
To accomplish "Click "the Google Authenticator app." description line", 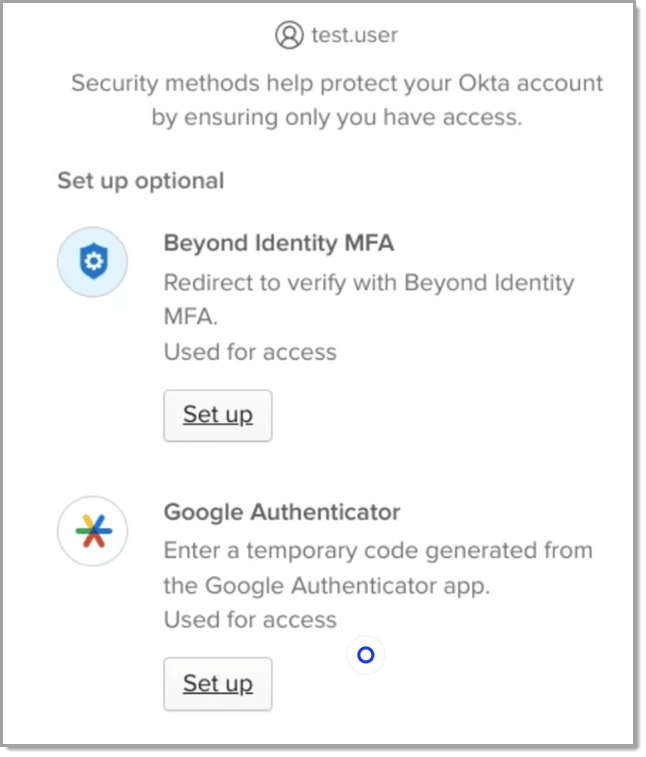I will pos(327,585).
